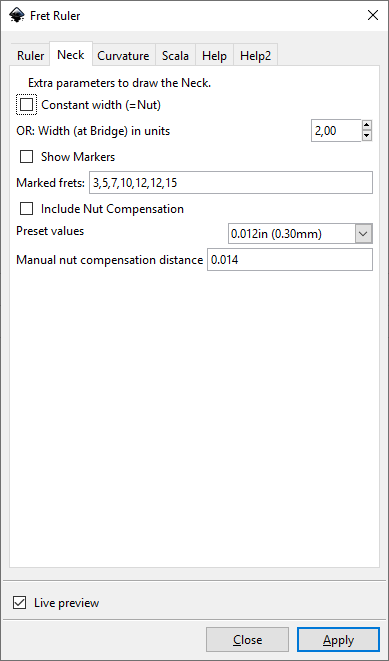Open the Curvature tab

click(123, 56)
